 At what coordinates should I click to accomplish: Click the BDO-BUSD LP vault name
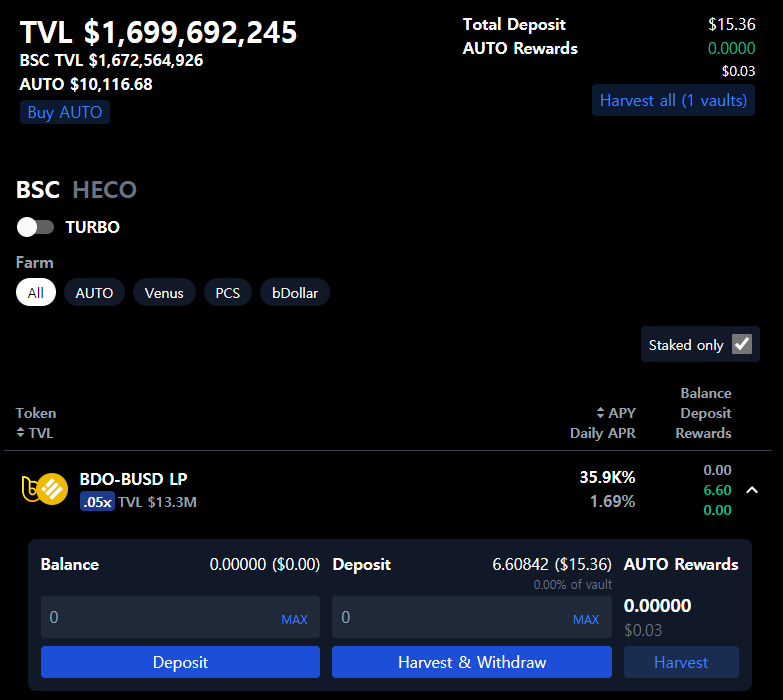coord(133,479)
